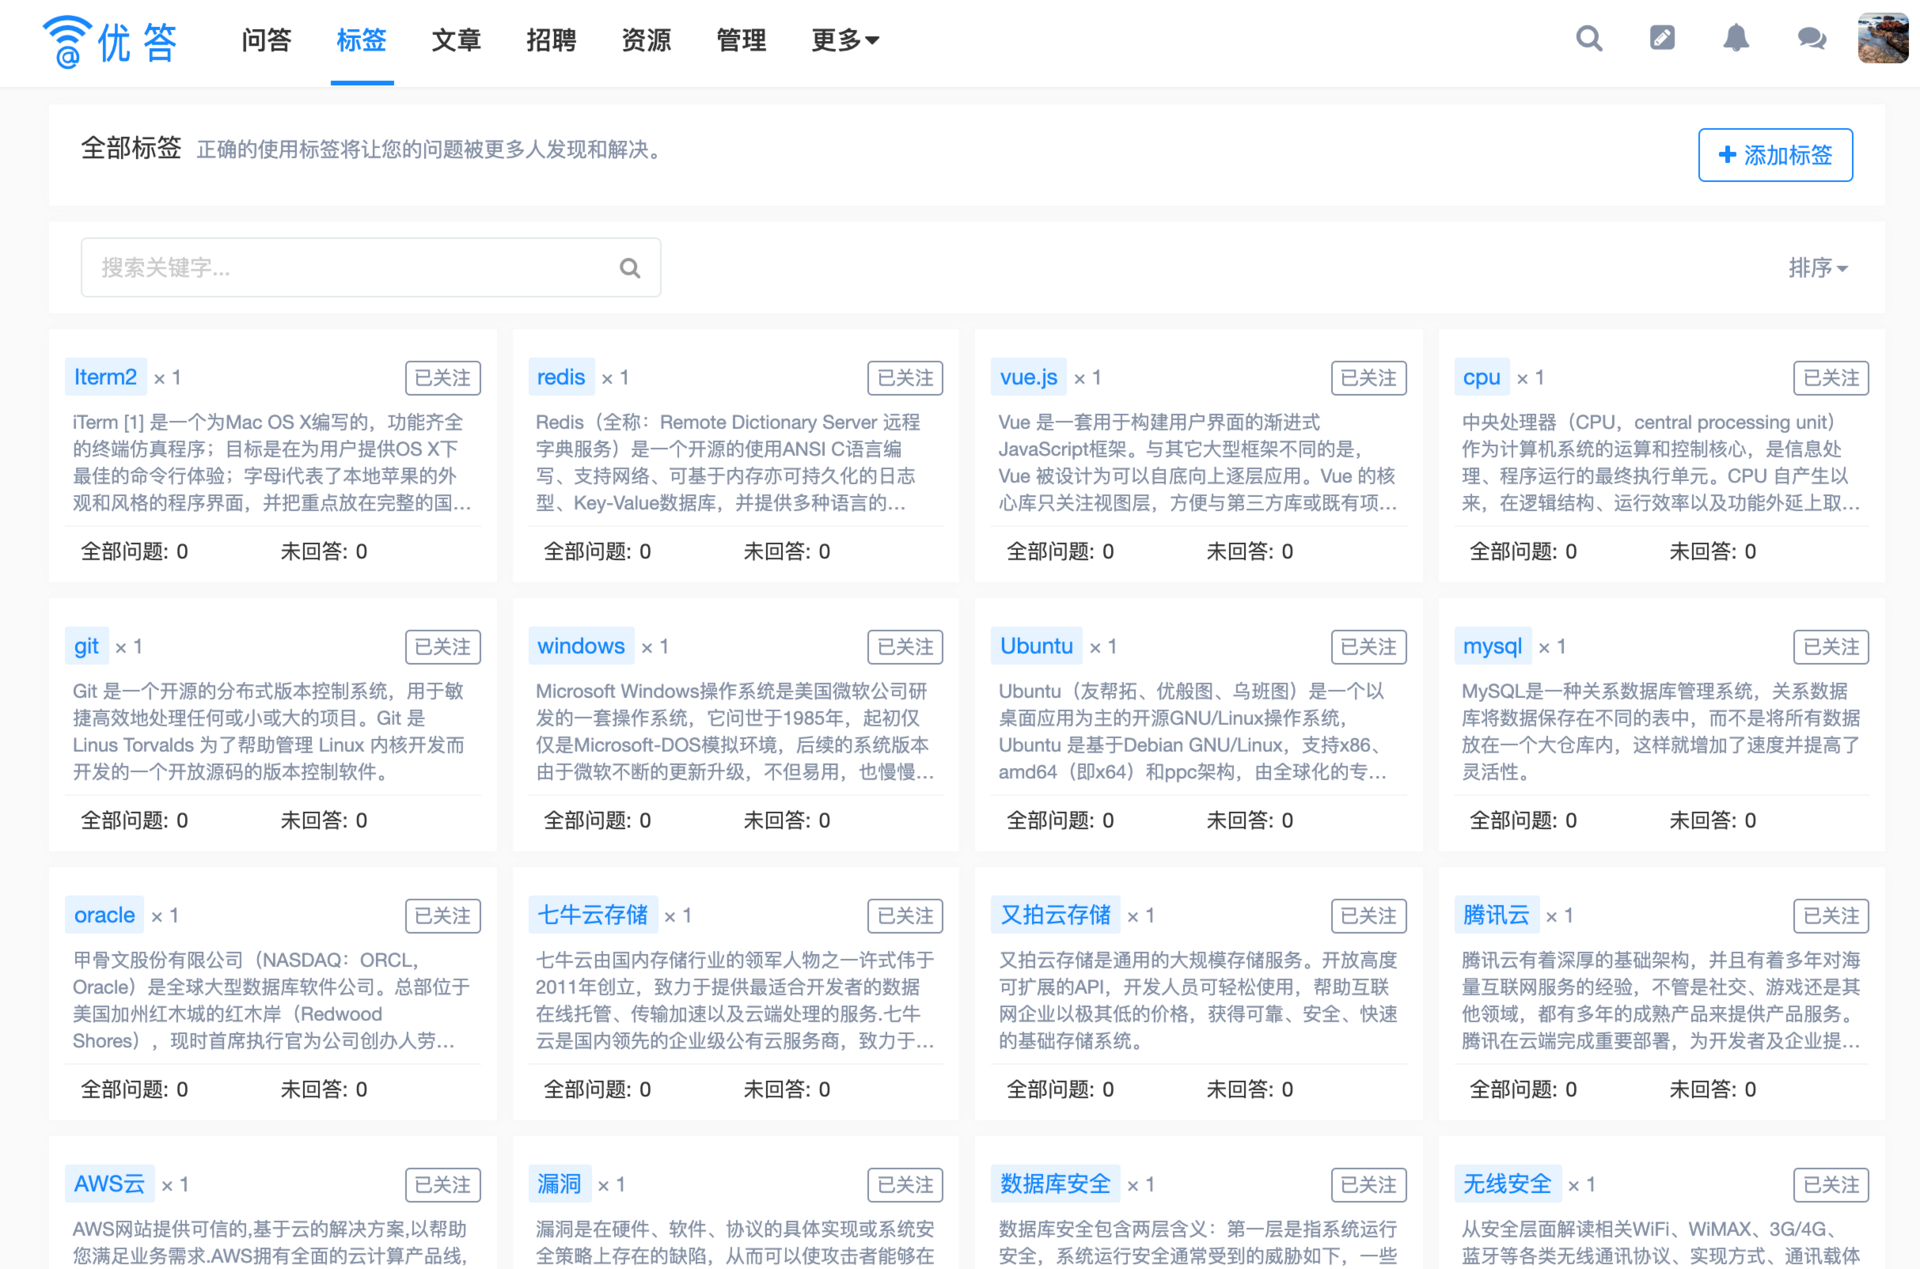Toggle 已关注 on Iterm2 card
Screen dimensions: 1920x1269
[443, 378]
